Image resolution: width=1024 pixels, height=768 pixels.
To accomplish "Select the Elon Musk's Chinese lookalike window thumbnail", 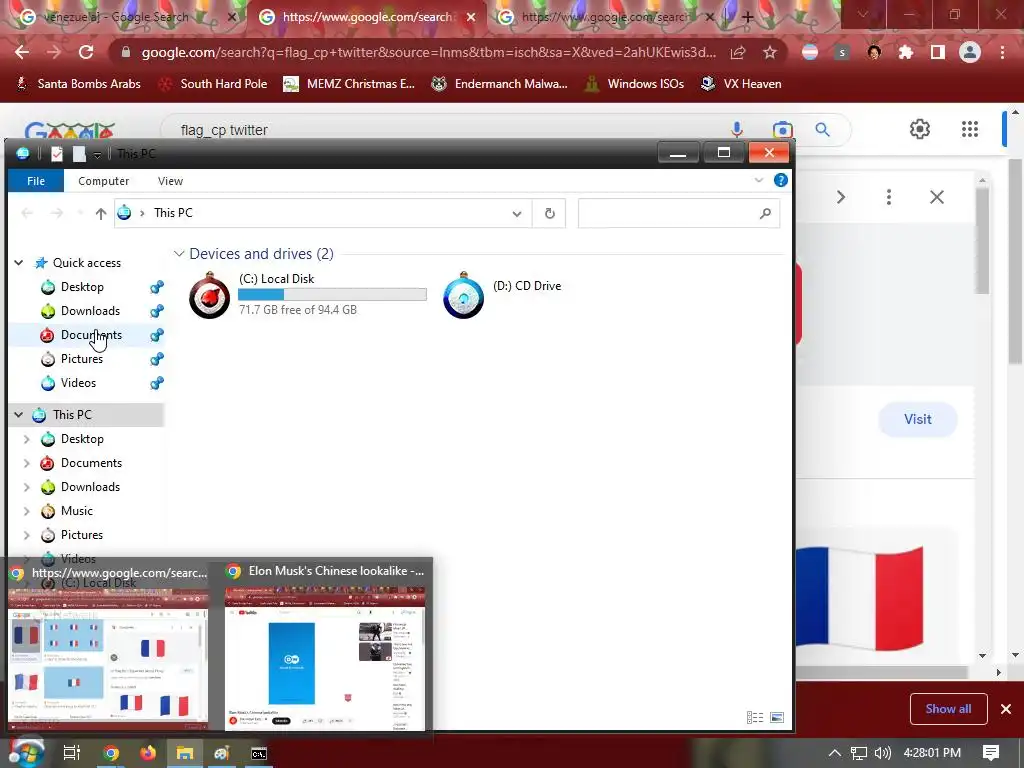I will 325,648.
